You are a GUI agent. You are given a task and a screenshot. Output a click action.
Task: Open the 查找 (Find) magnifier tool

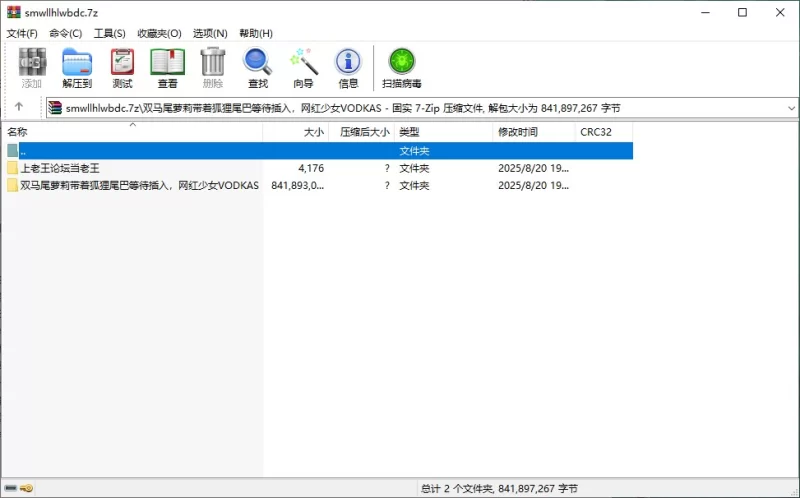258,62
